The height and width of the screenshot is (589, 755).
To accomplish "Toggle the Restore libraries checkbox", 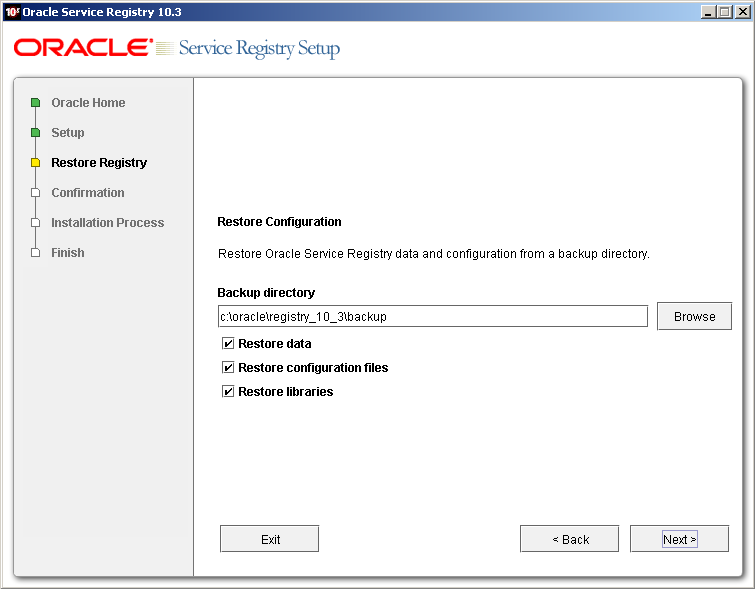I will (x=228, y=392).
